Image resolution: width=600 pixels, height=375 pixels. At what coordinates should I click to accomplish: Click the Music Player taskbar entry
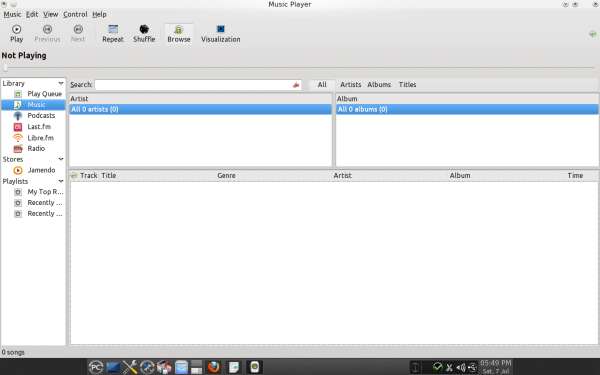[254, 367]
